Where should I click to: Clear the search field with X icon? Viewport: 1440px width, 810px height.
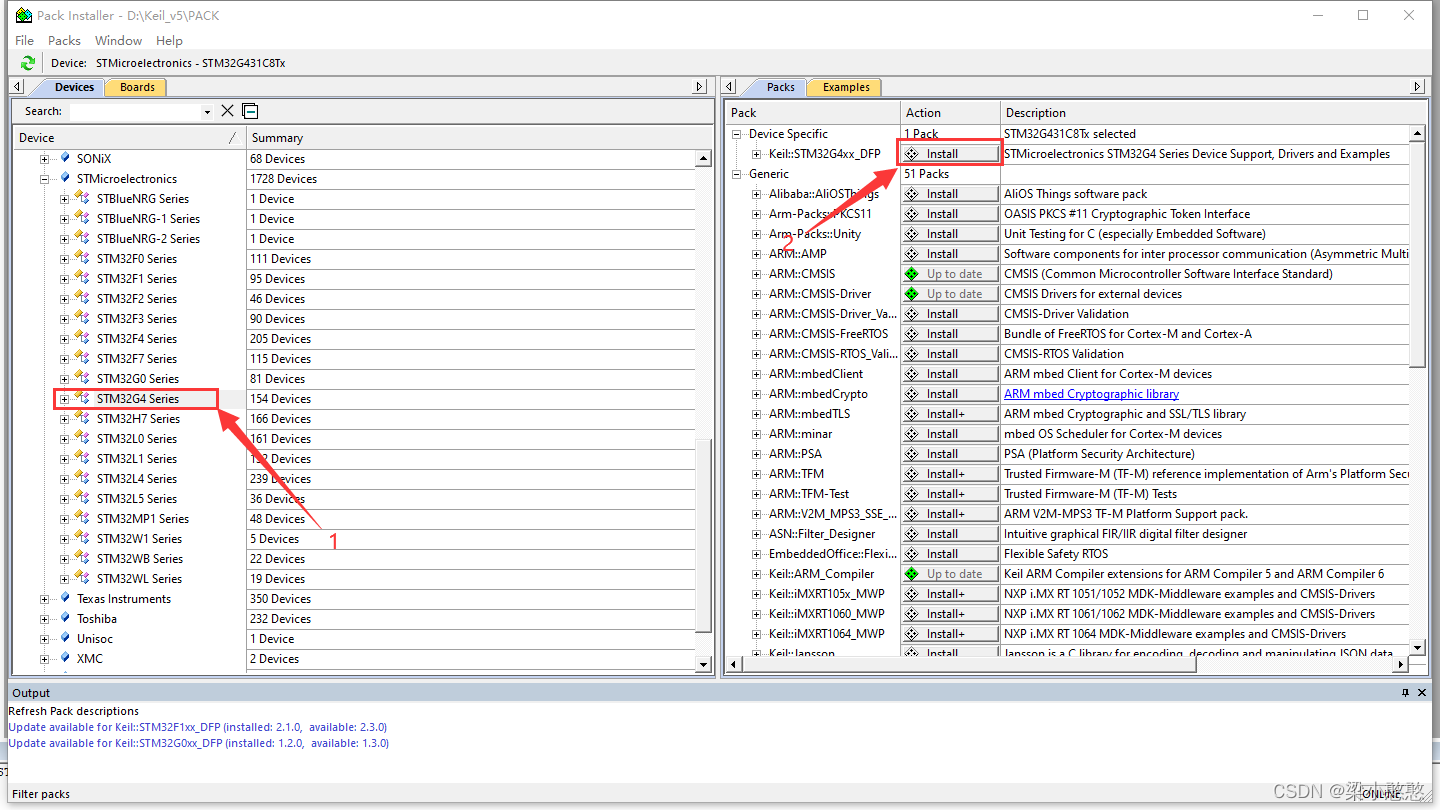227,111
